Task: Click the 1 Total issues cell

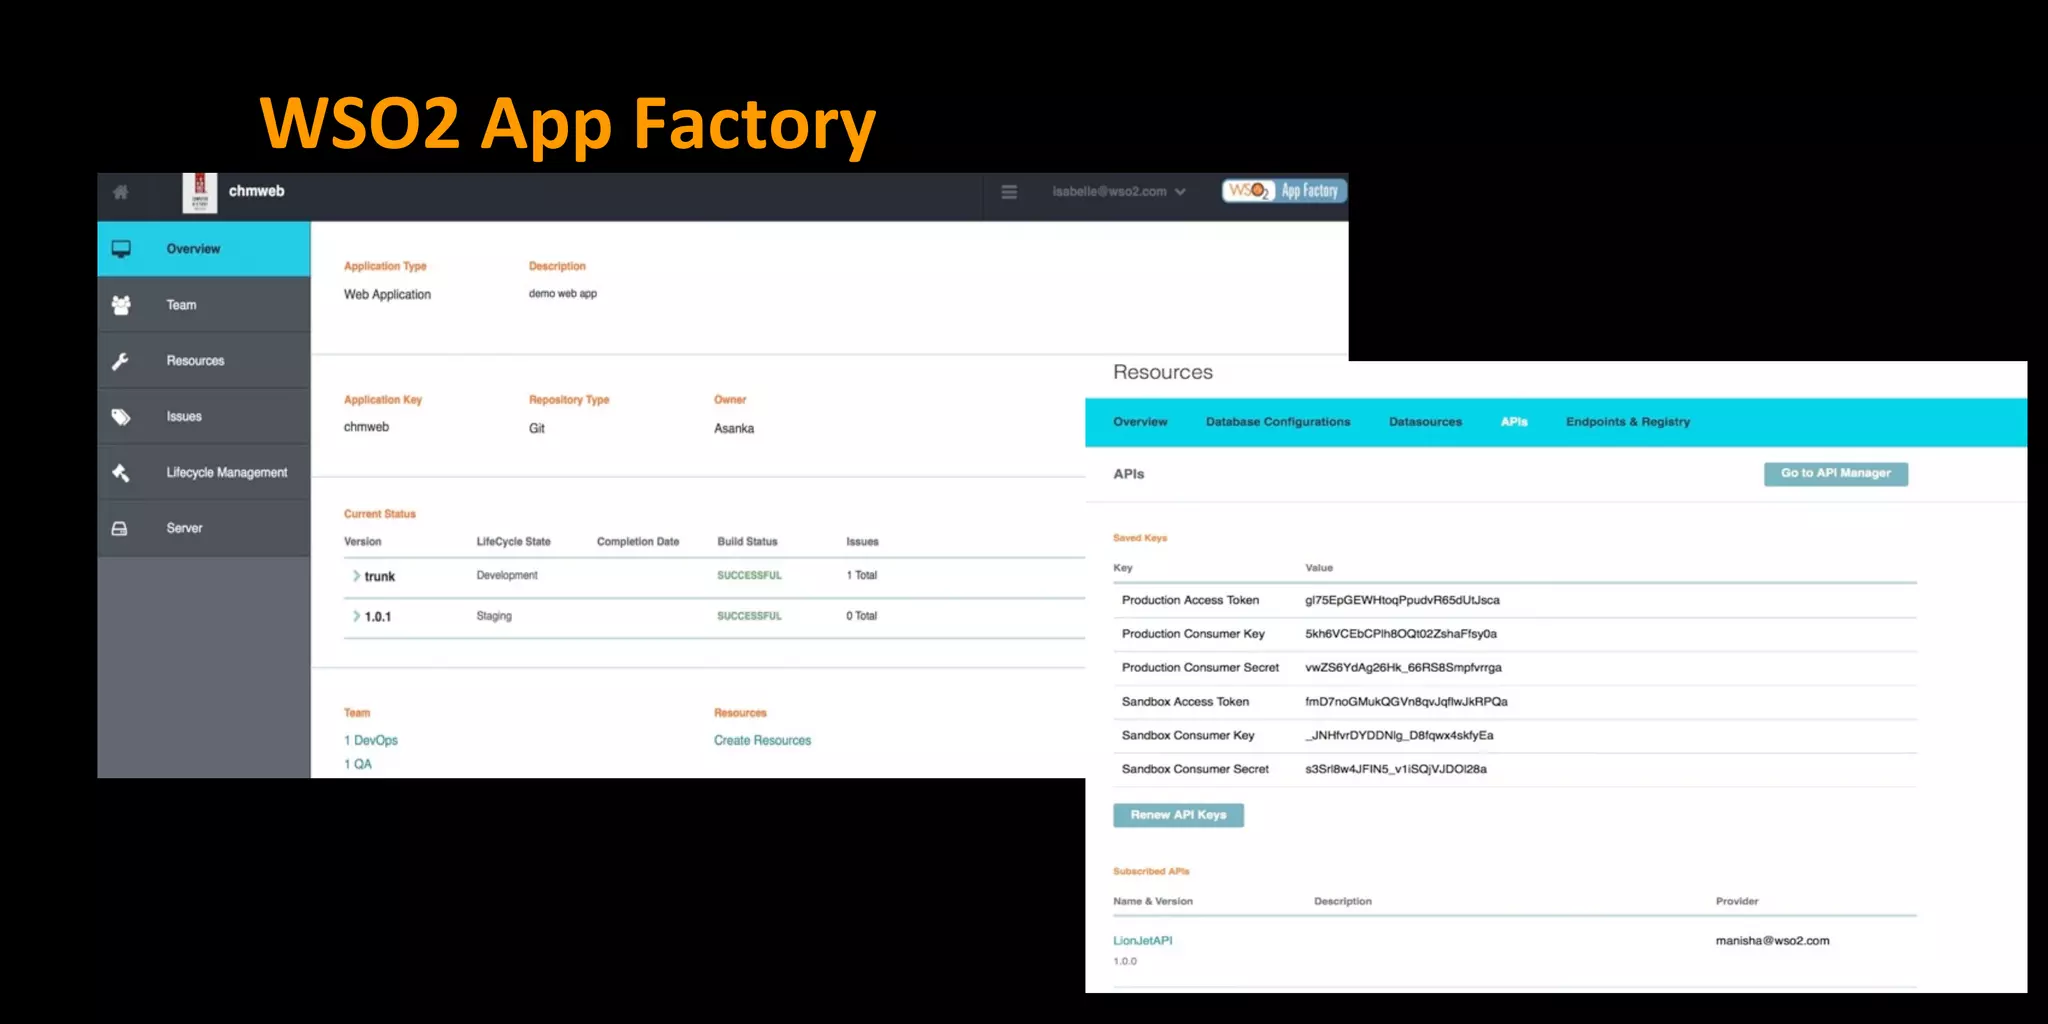Action: click(861, 576)
